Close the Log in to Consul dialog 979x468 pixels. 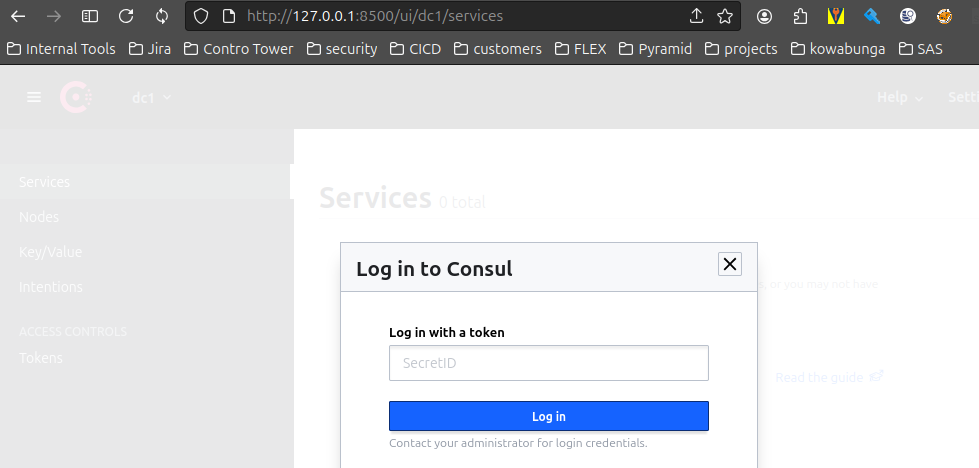click(x=730, y=264)
